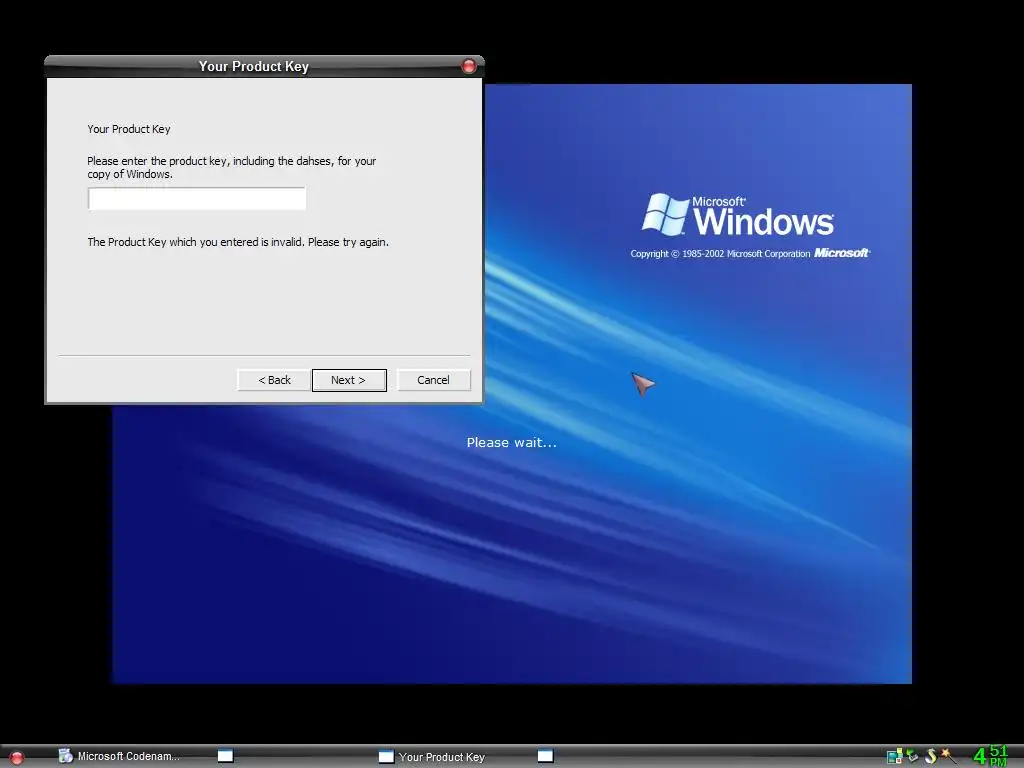Click the green 4:51 PM clock
1024x768 pixels.
[x=991, y=756]
